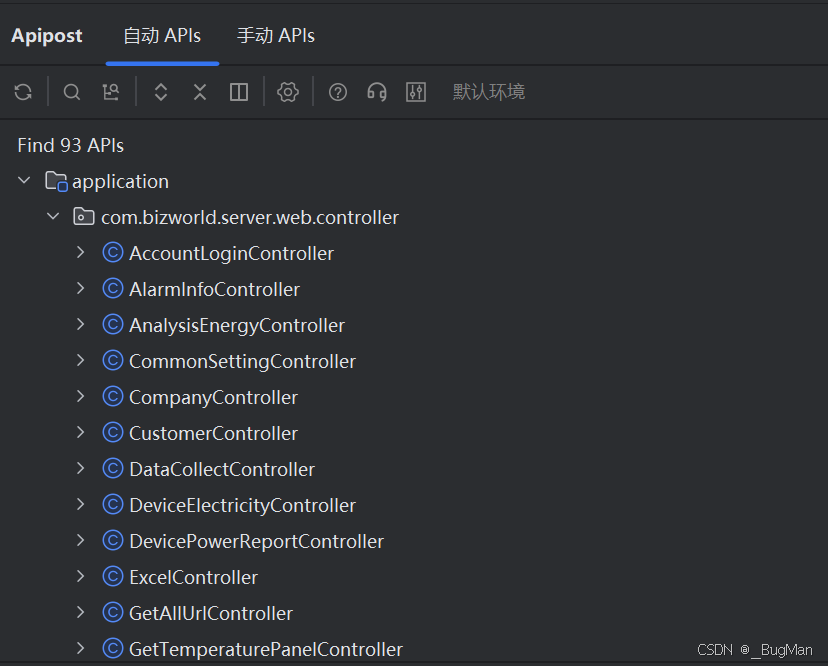
Task: Expand the DataCollectController node
Action: pyautogui.click(x=81, y=468)
